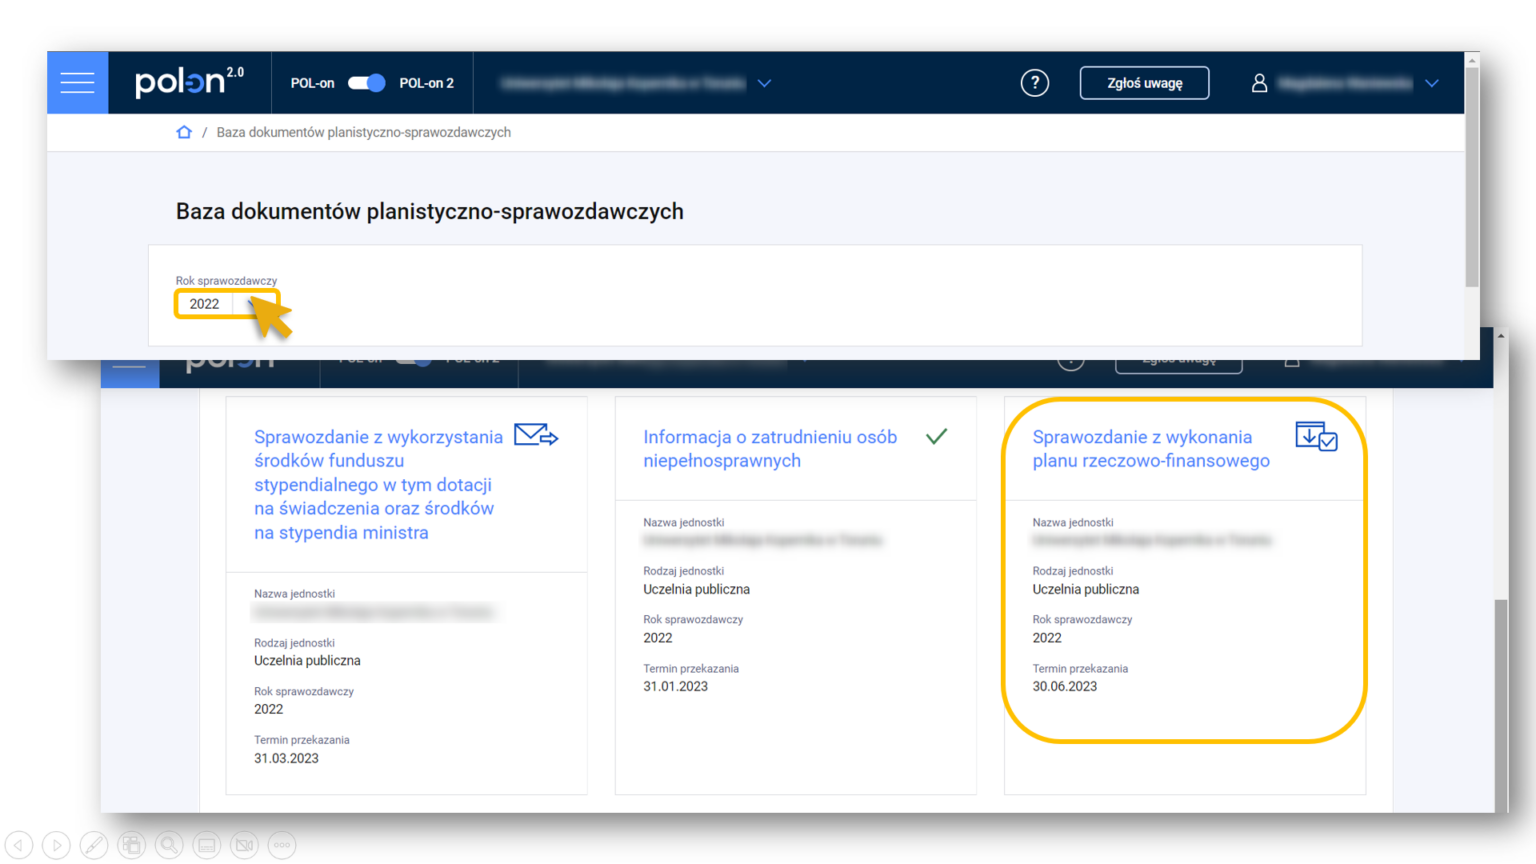Open more slideshow options (three dots)

click(282, 845)
